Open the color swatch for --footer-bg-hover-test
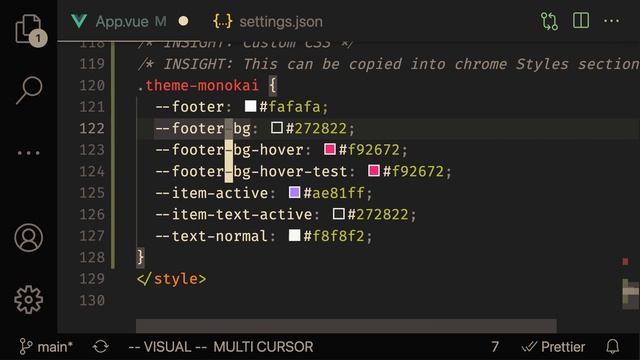 coord(374,171)
